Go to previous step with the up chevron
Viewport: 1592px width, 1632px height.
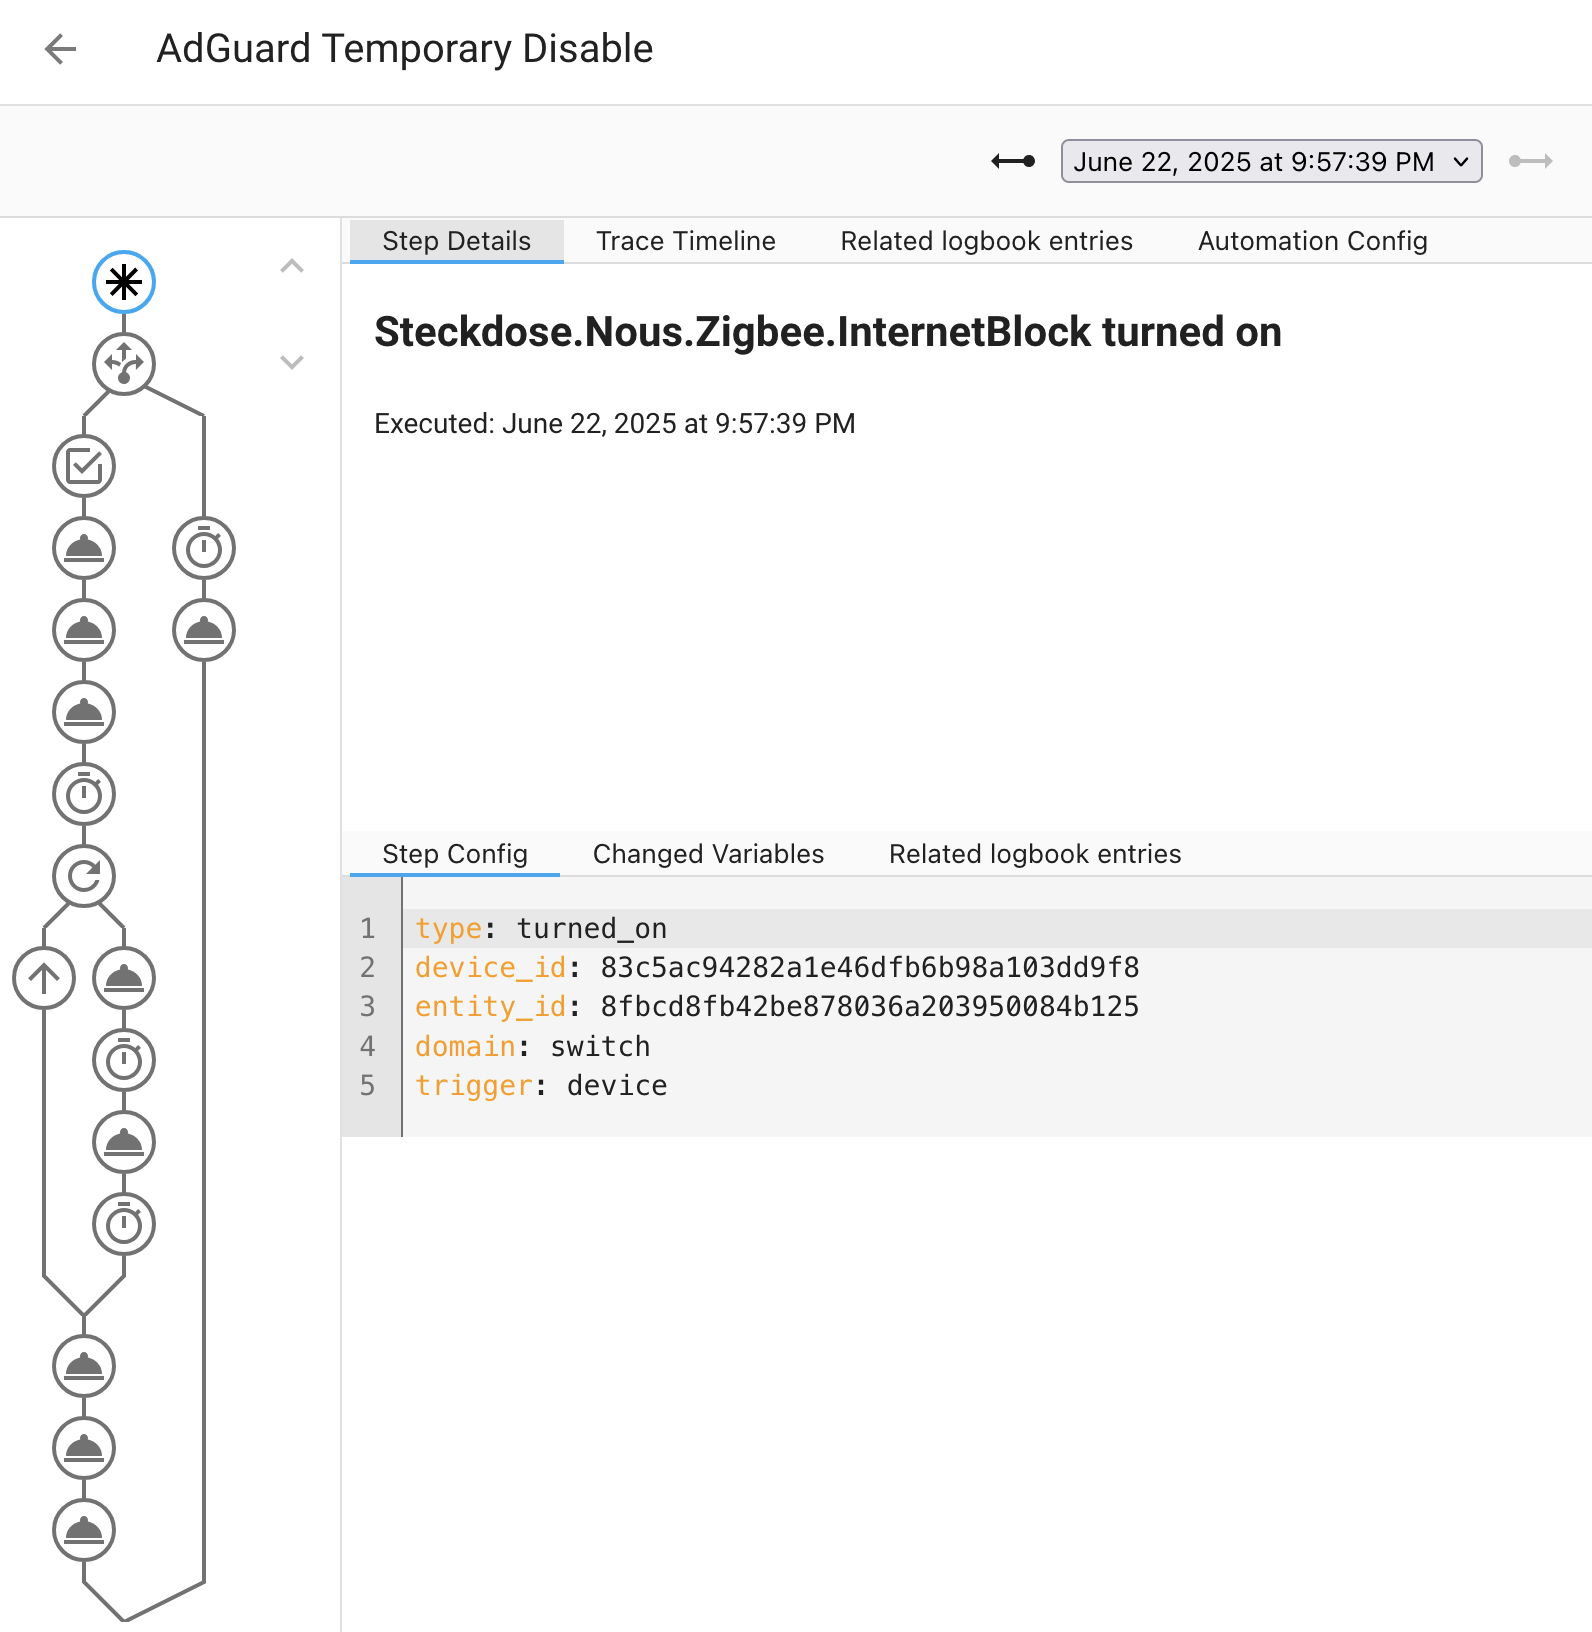[x=292, y=266]
